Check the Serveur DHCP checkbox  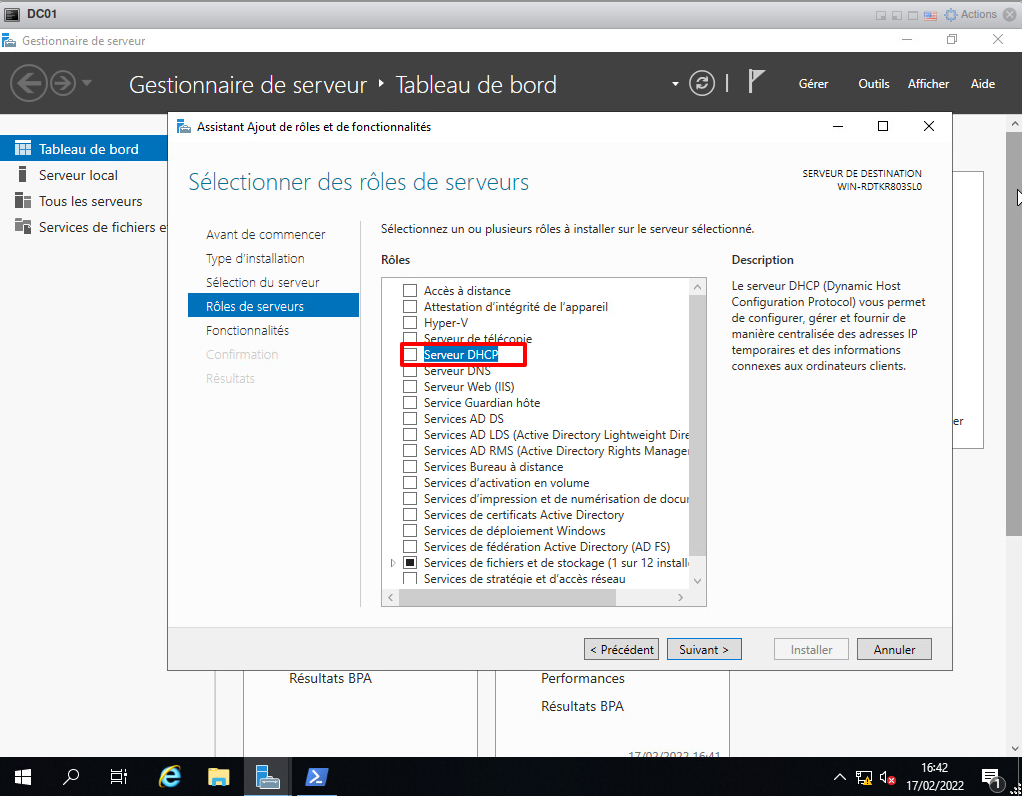pyautogui.click(x=410, y=355)
